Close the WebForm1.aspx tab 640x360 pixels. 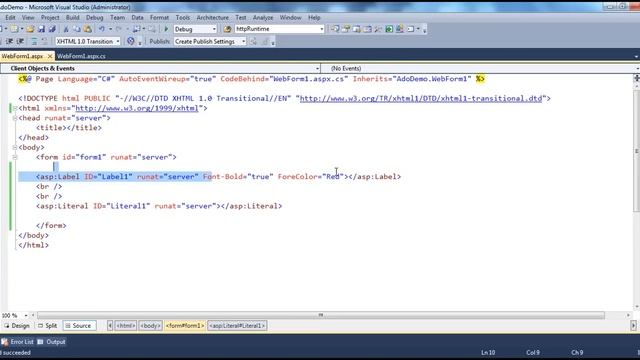(50, 56)
